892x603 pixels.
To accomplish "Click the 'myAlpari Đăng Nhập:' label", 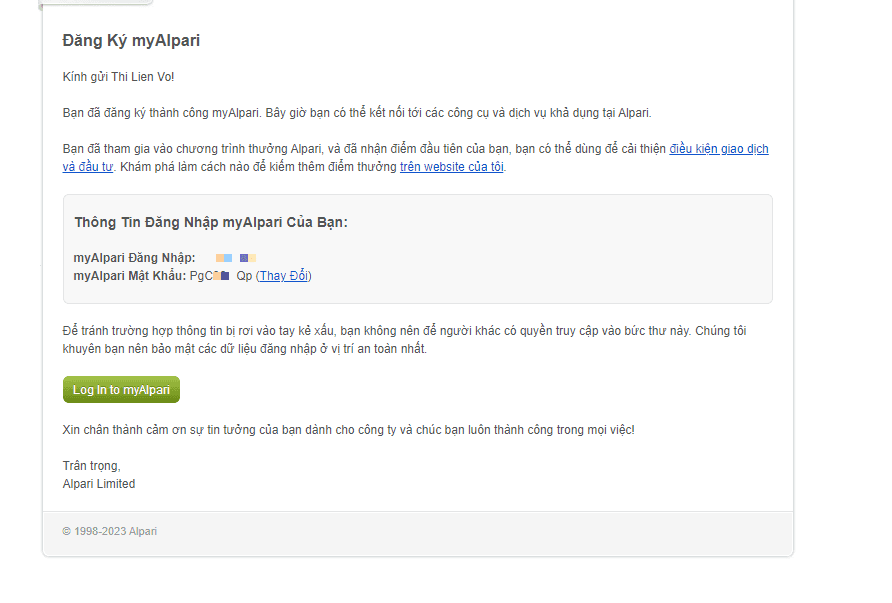I will [x=134, y=258].
